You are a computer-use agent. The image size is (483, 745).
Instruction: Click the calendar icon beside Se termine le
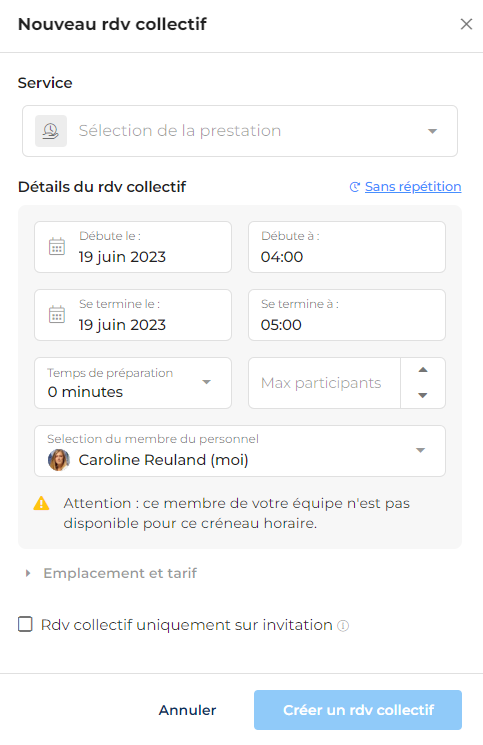pos(57,315)
